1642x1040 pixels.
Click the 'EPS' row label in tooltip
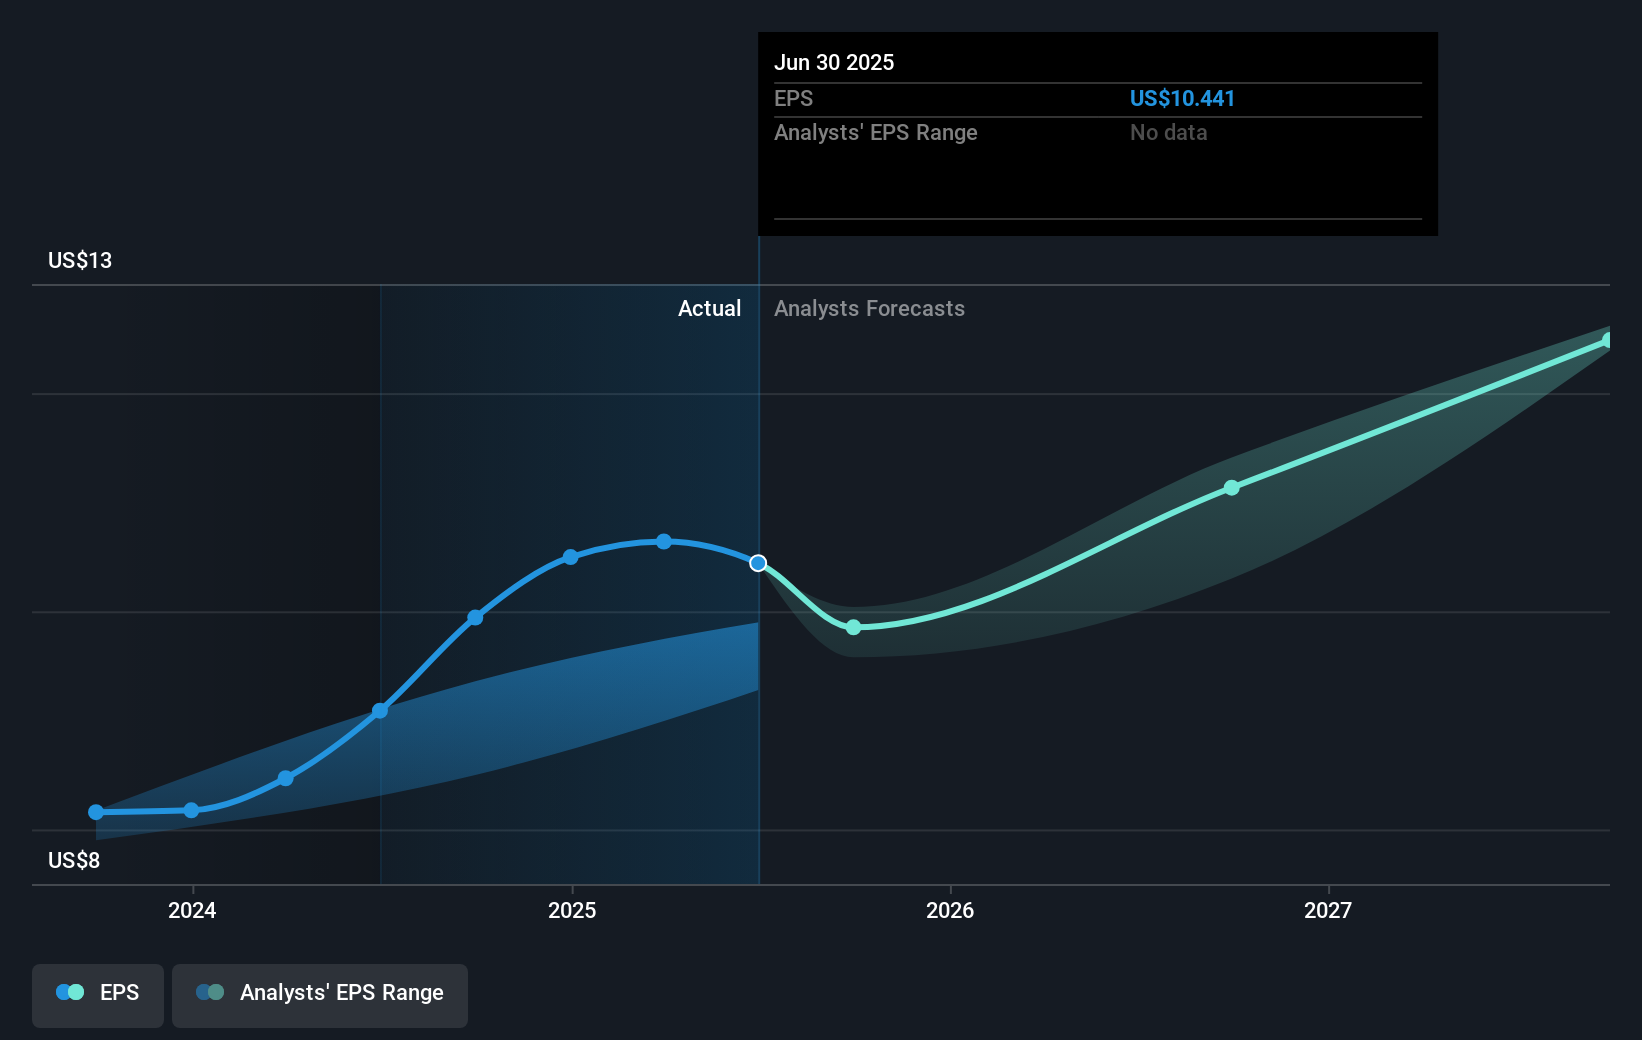coord(793,98)
